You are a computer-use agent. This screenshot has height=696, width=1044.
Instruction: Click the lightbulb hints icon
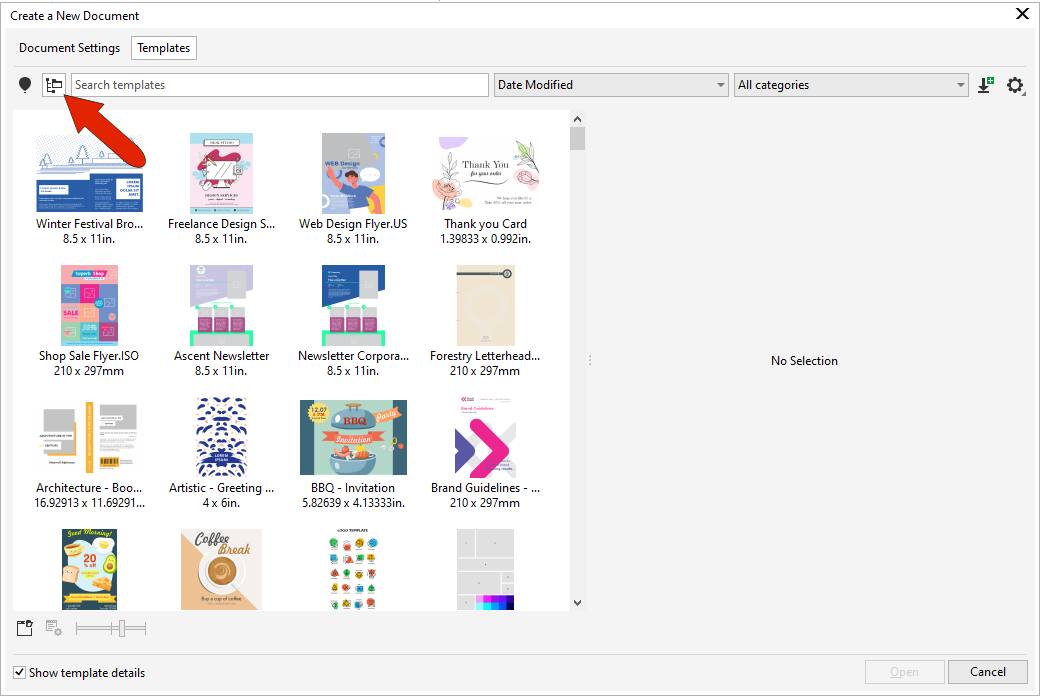point(24,85)
